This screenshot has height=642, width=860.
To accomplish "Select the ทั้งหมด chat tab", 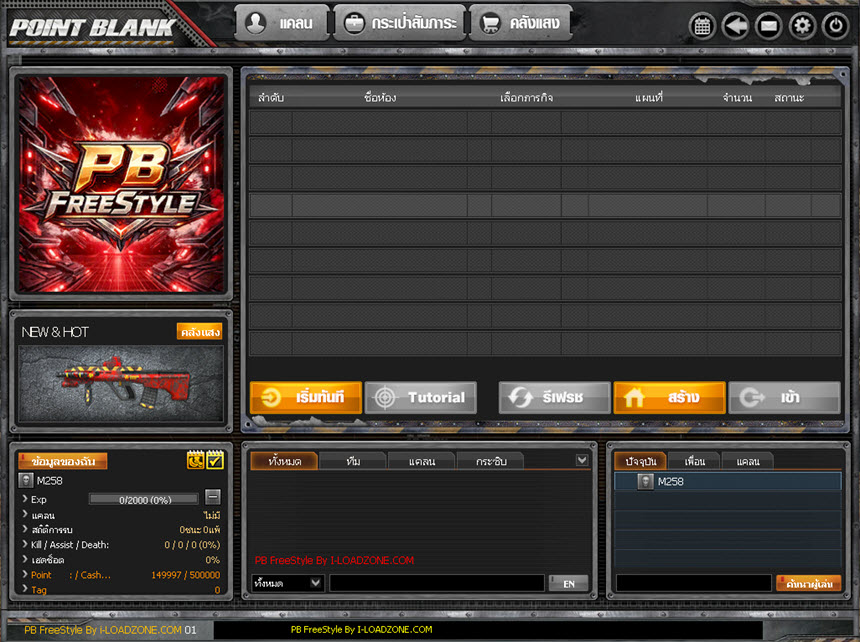I will point(284,461).
